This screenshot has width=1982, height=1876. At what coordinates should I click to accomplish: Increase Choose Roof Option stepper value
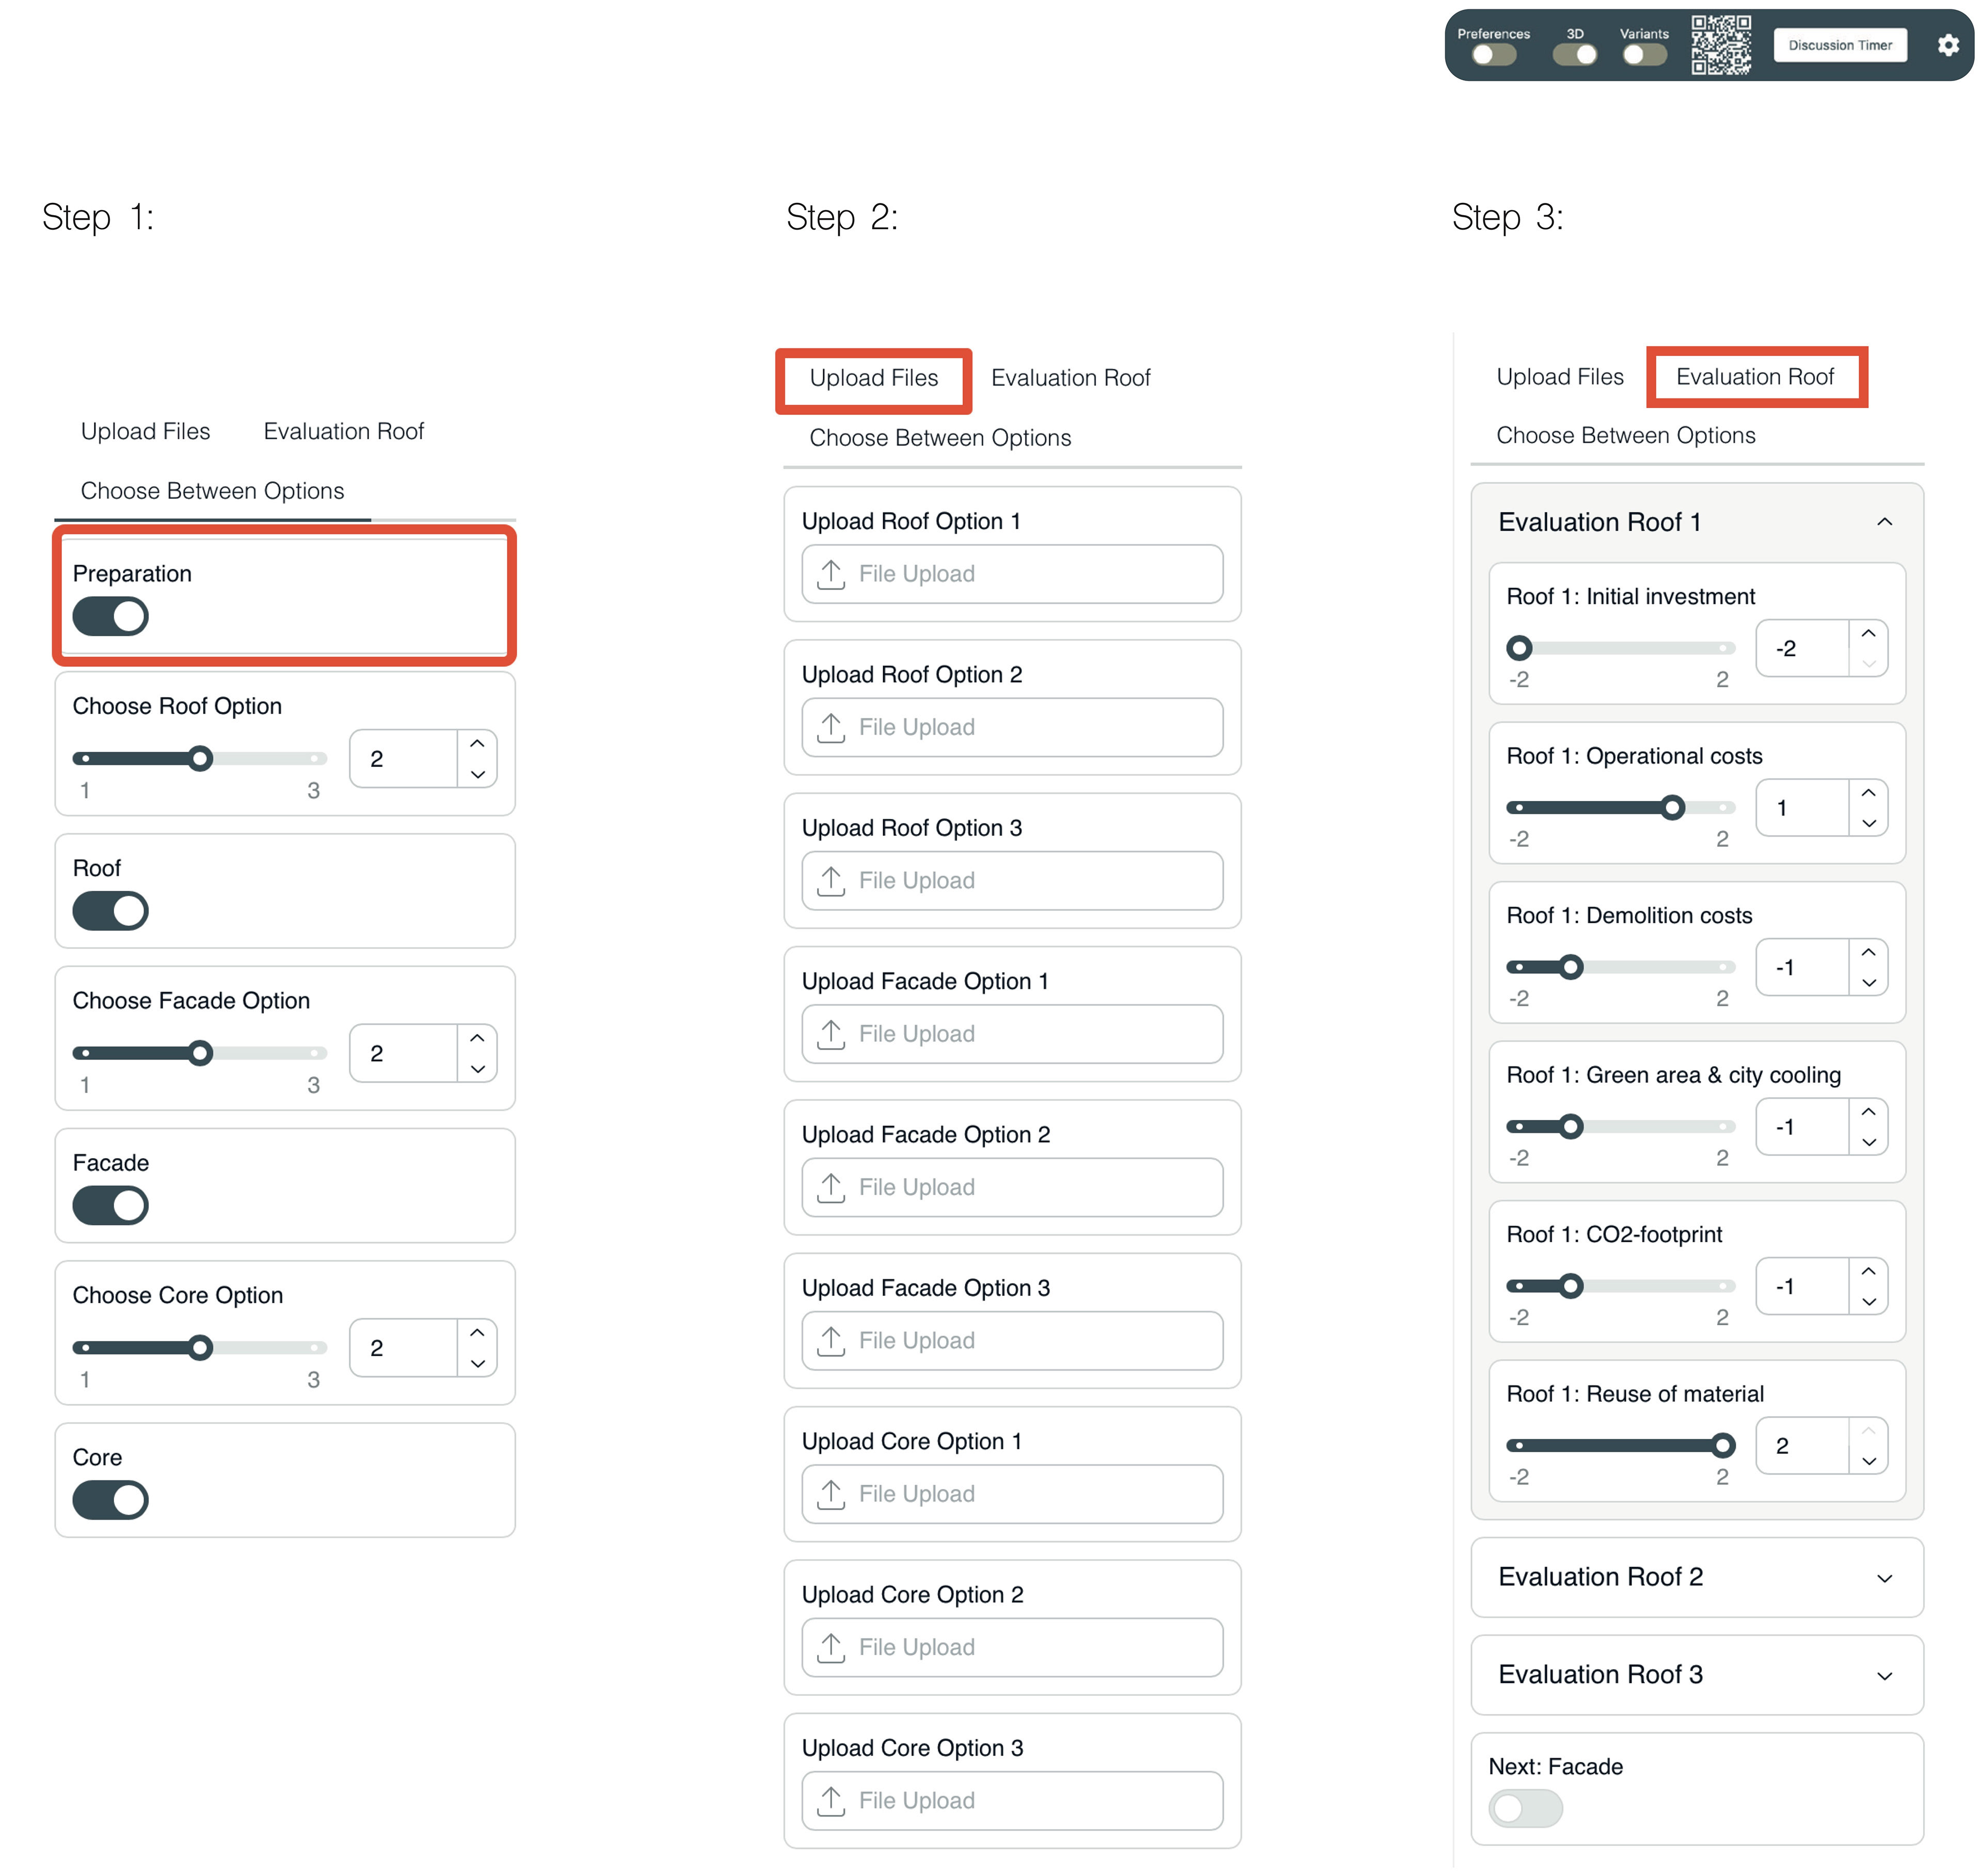(477, 744)
